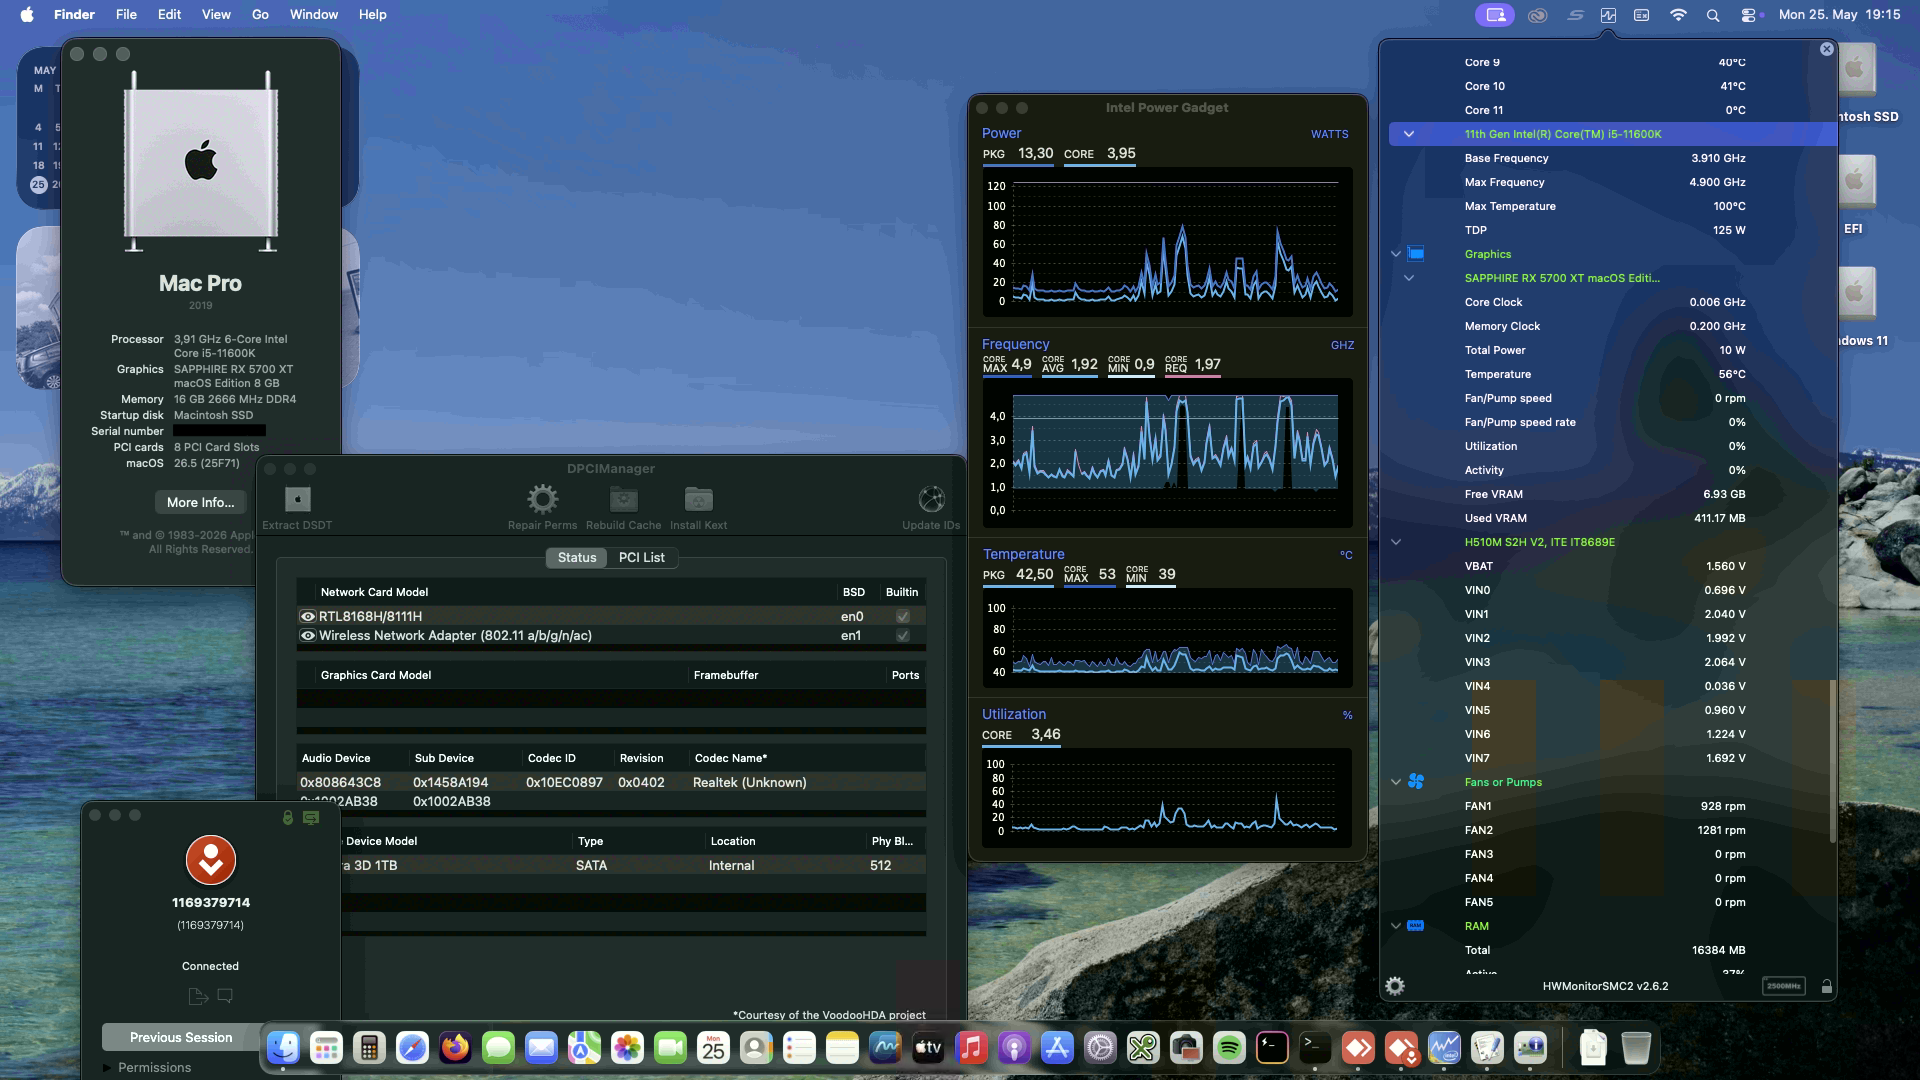Image resolution: width=1920 pixels, height=1080 pixels.
Task: Collapse SAPPHIRE RX 5700 XT subsection
Action: pos(1408,278)
